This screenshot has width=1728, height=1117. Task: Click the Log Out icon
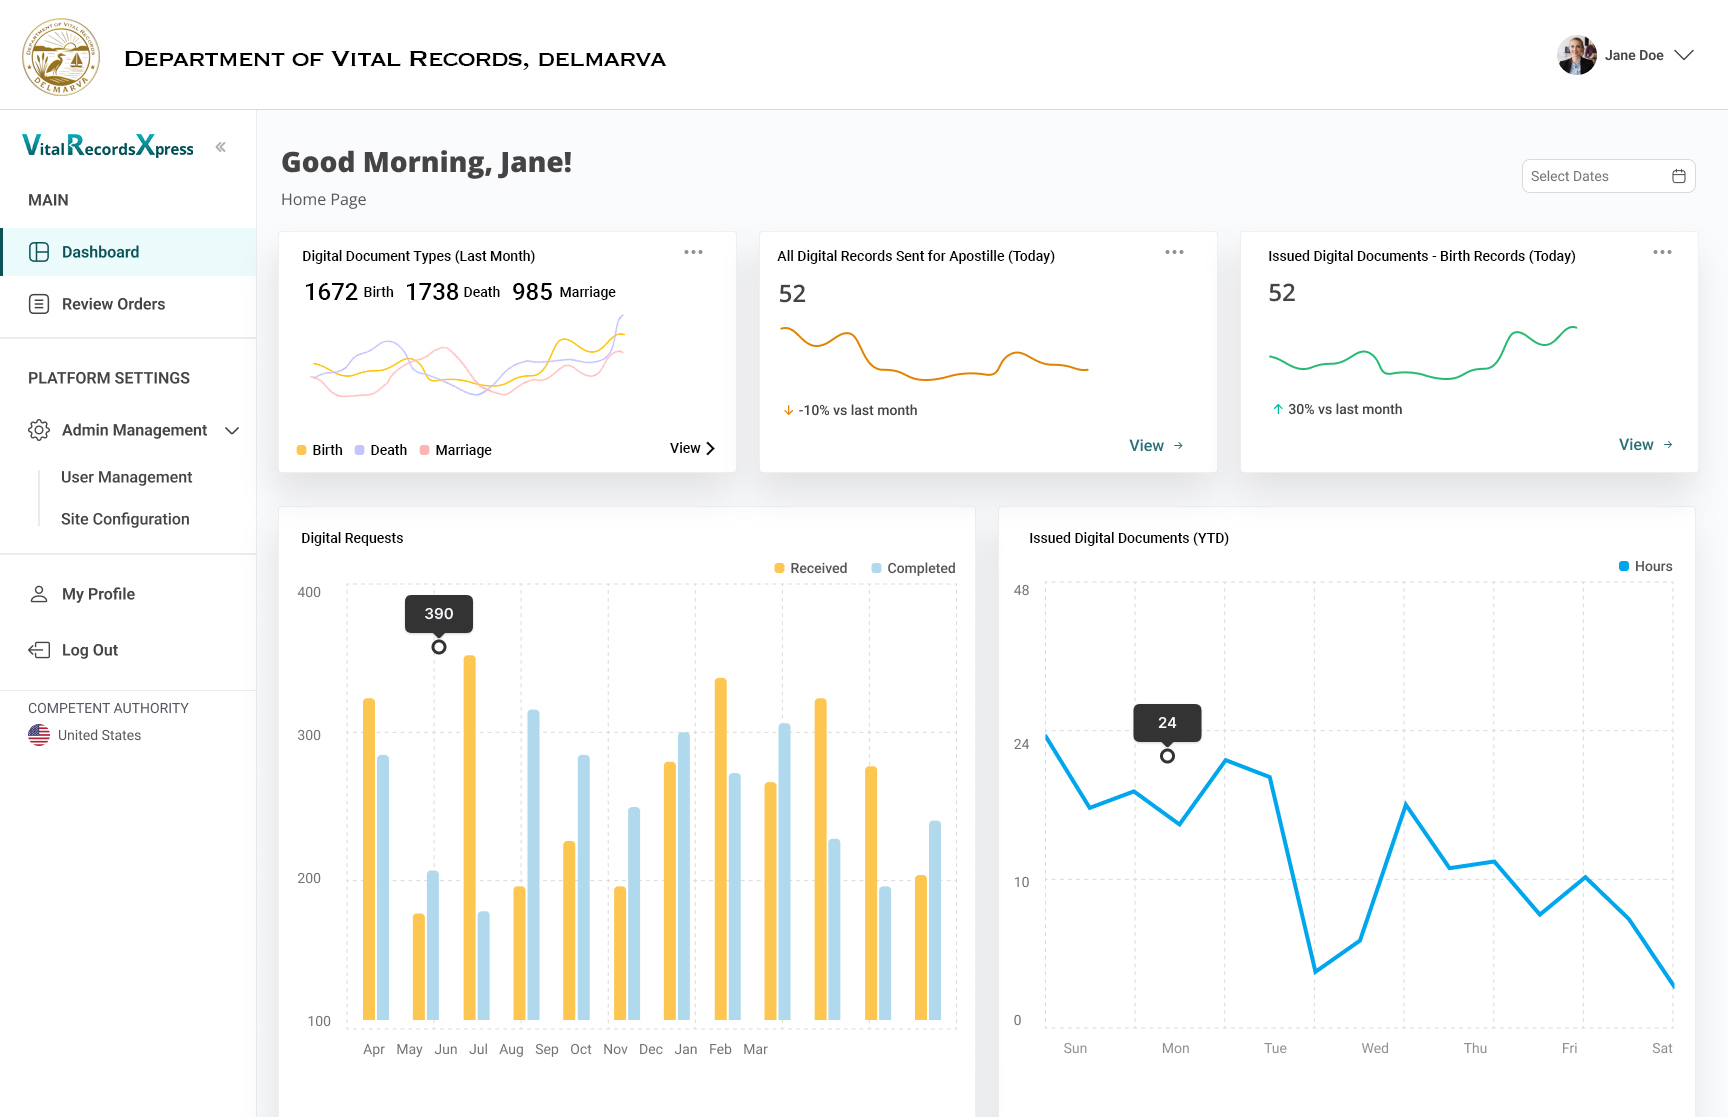[x=38, y=649]
